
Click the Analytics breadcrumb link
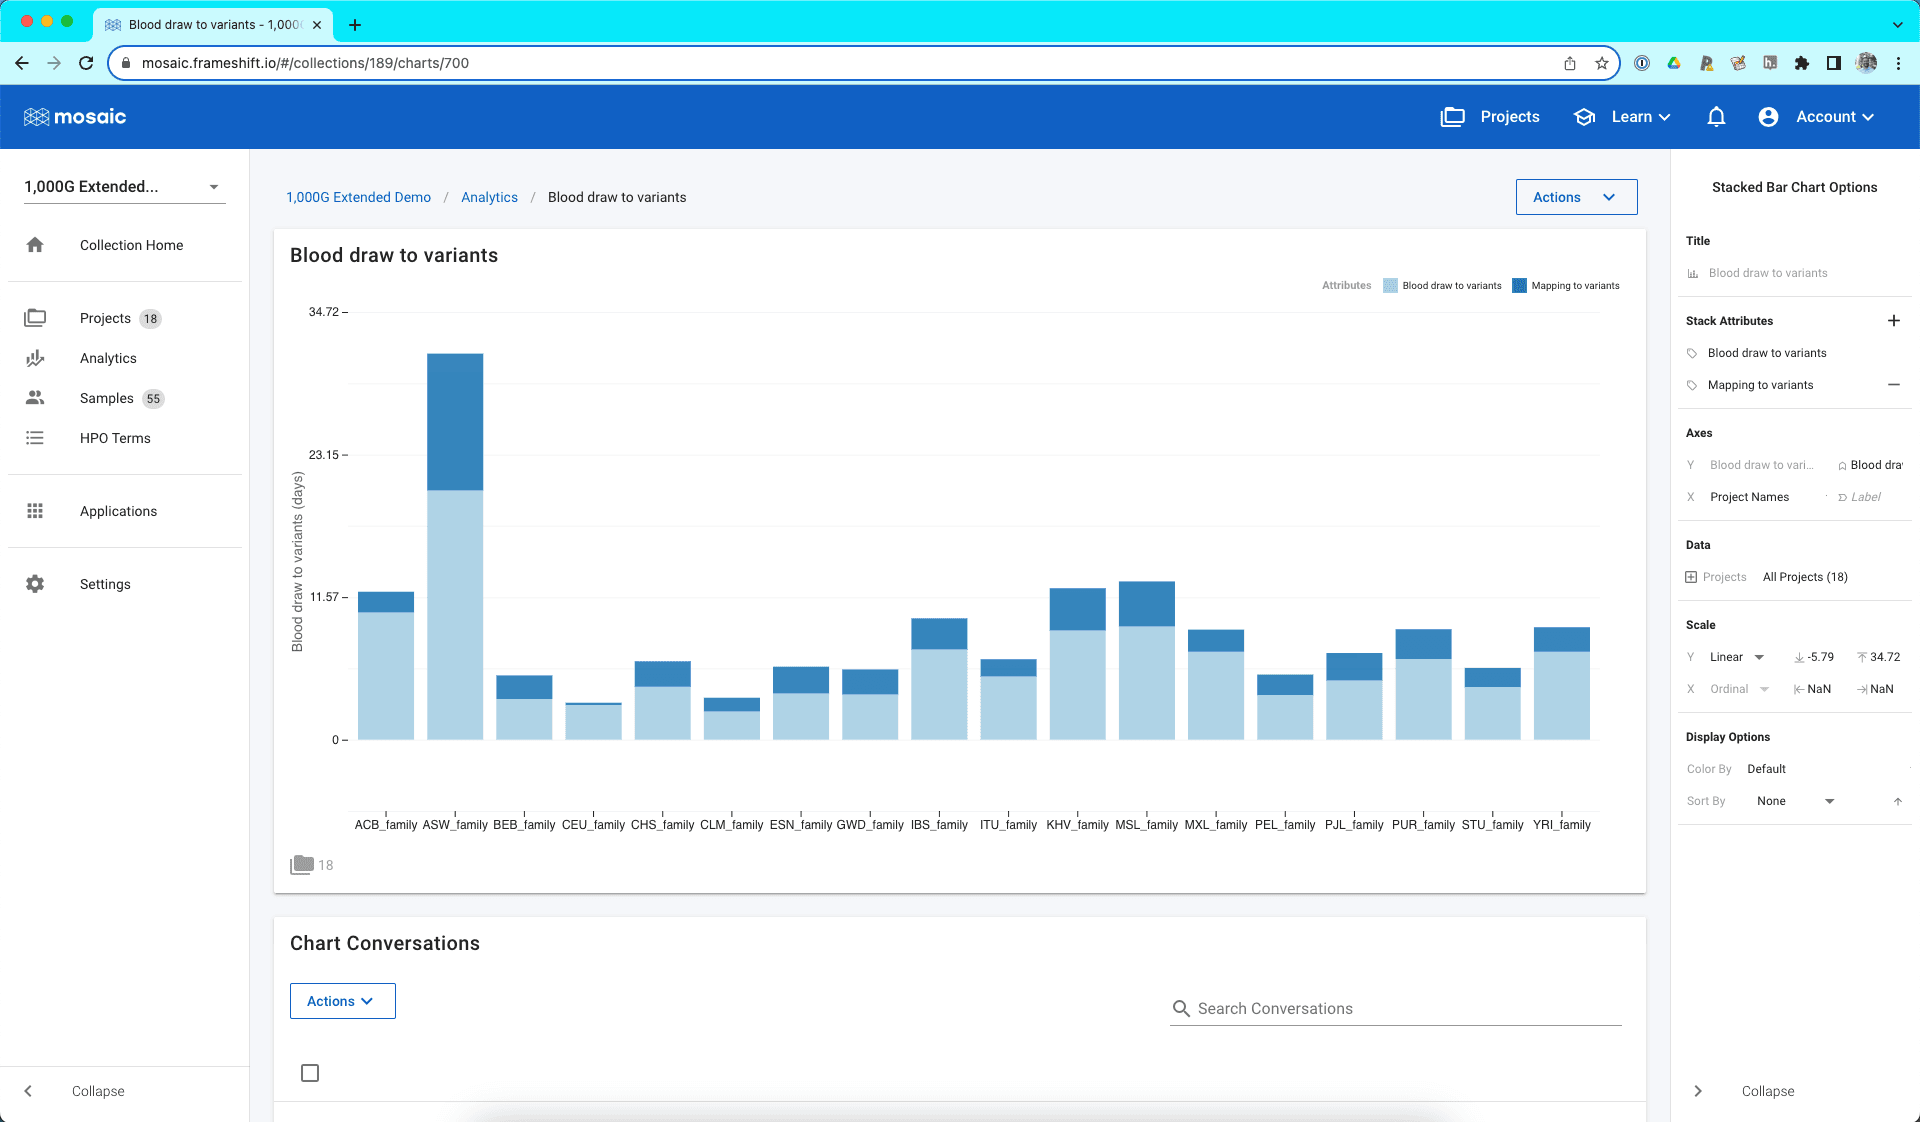[490, 198]
